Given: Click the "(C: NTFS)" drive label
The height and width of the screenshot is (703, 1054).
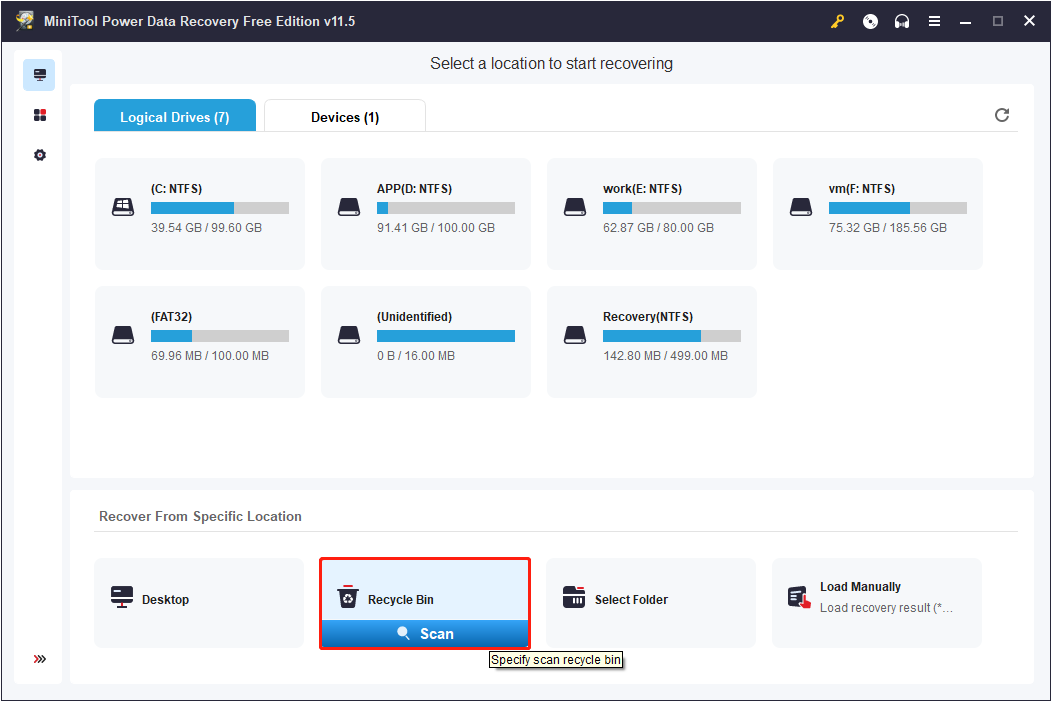Looking at the screenshot, I should click(x=176, y=189).
